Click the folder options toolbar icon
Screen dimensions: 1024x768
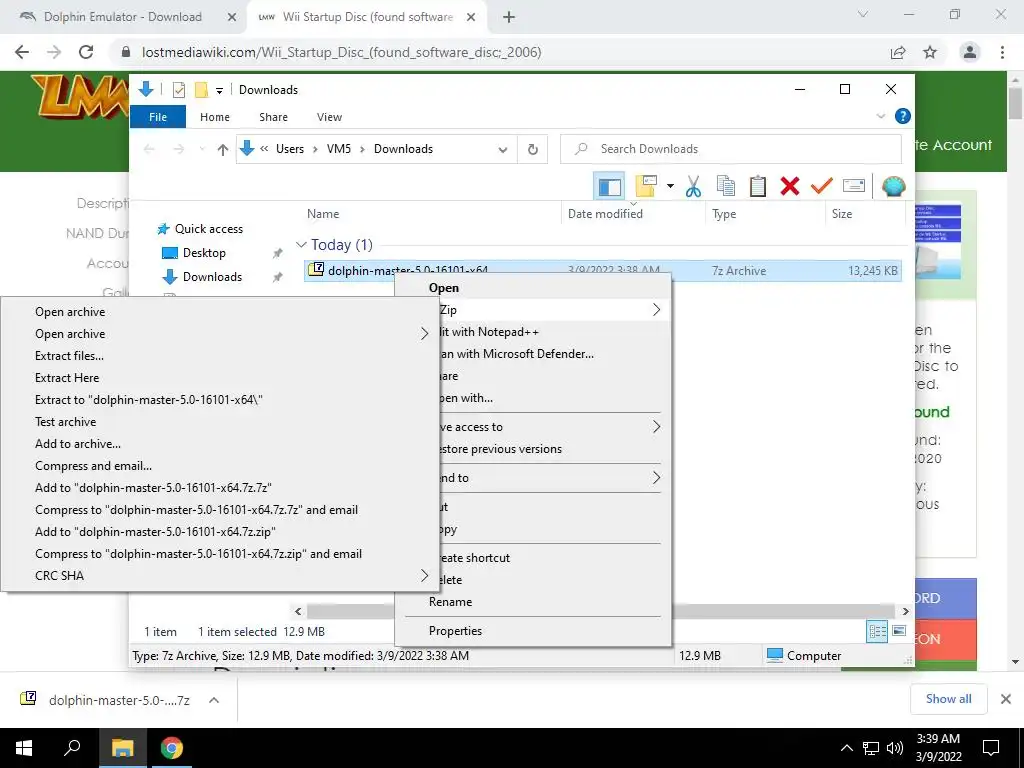tap(646, 187)
